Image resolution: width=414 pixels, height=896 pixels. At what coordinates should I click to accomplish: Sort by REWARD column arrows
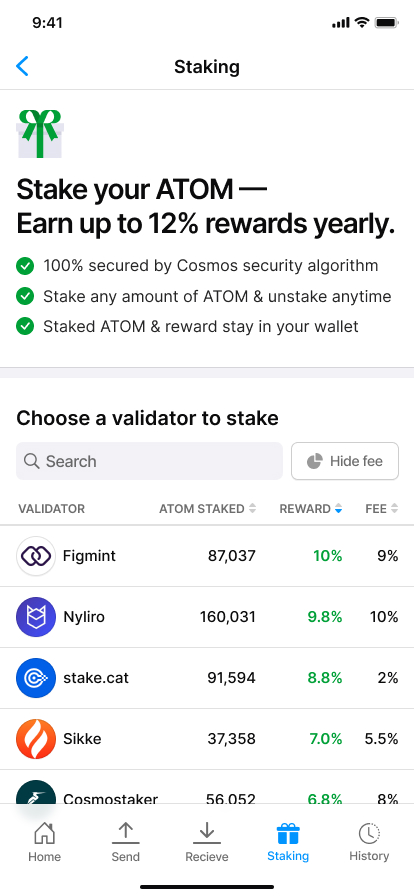tap(338, 509)
